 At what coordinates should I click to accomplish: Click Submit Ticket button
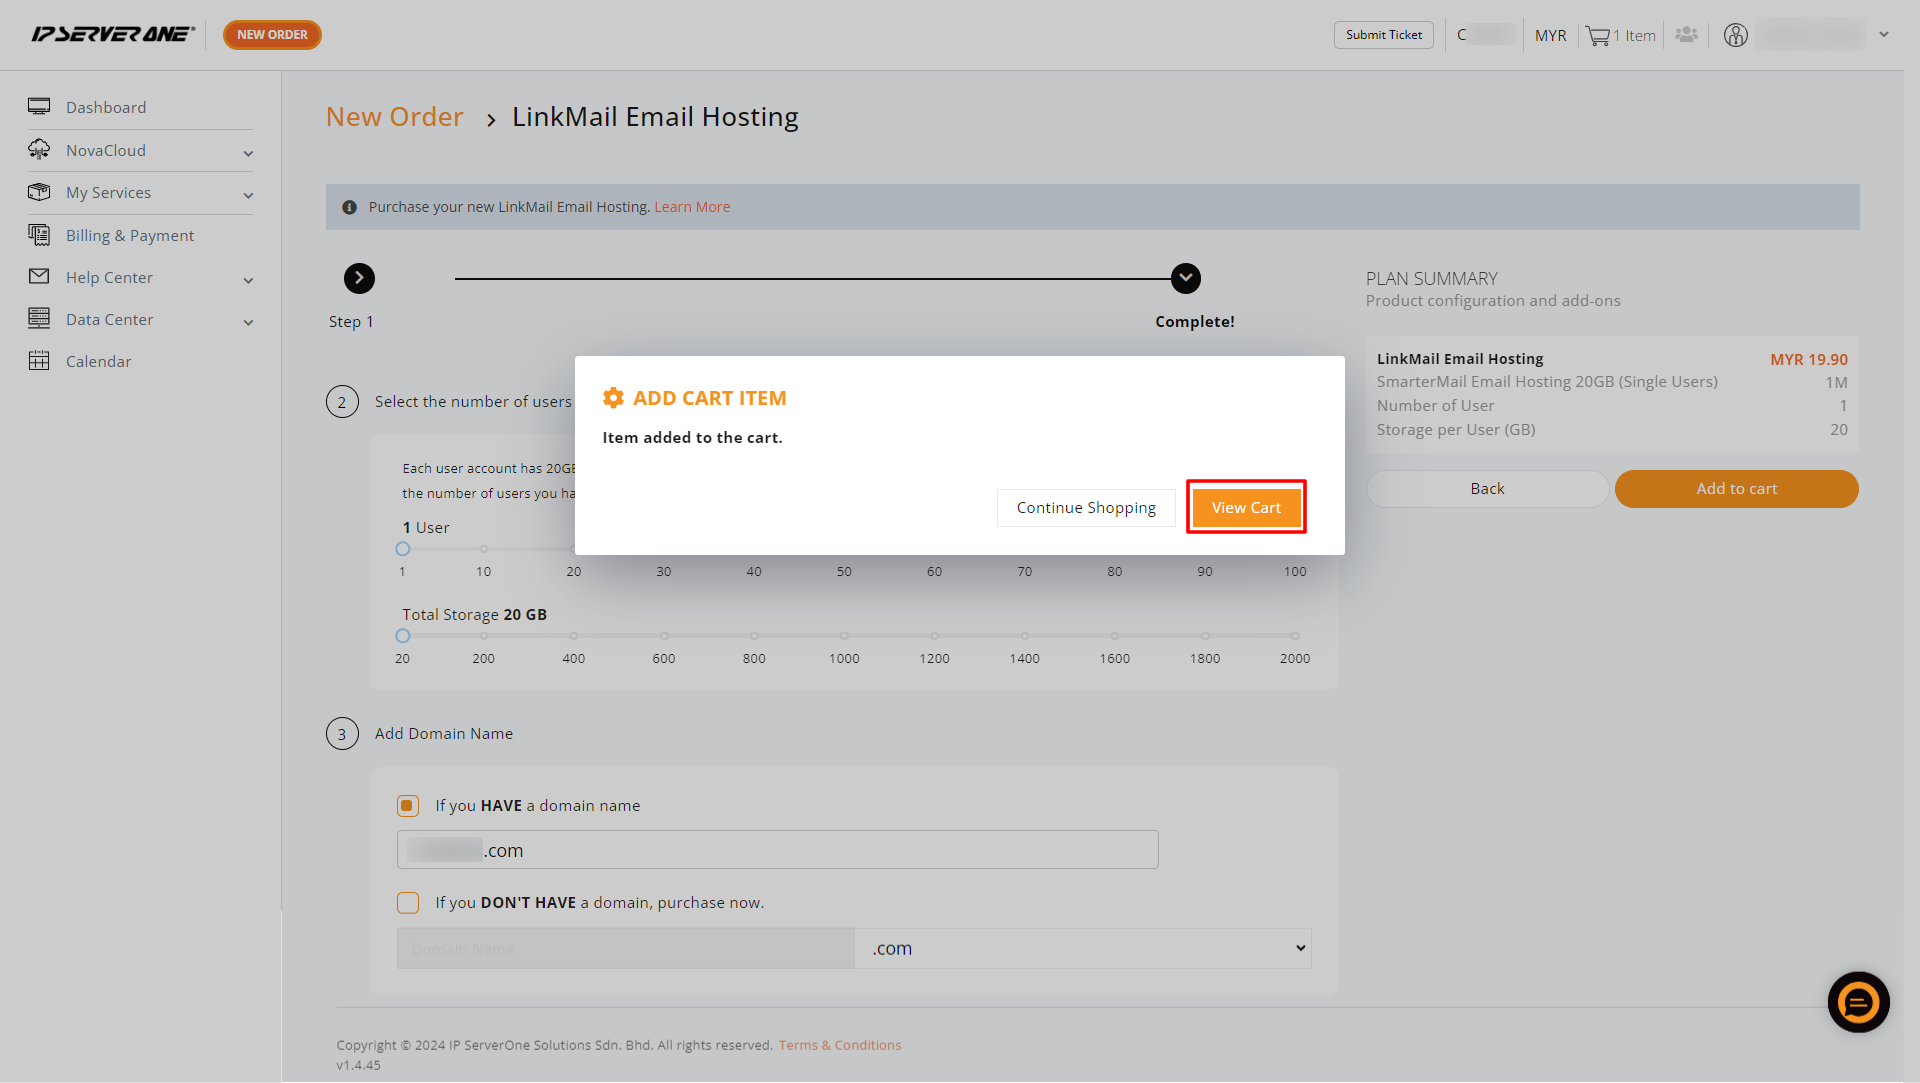[x=1383, y=35]
